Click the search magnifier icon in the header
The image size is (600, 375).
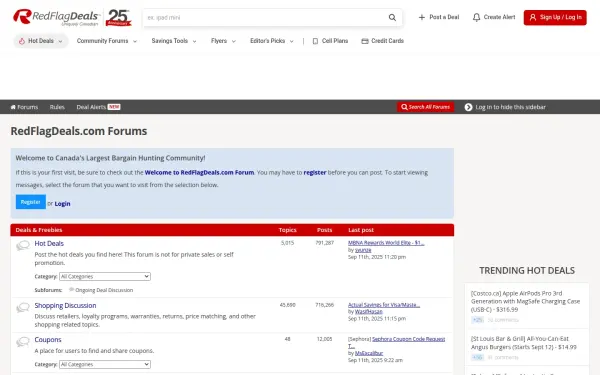coord(392,18)
